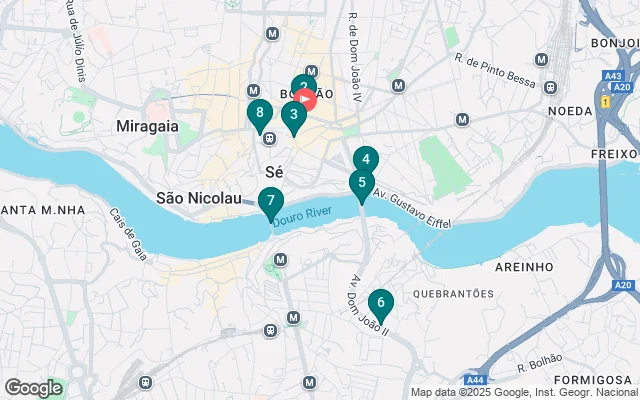
Task: Click the metro icon south of Douro River label
Action: click(280, 260)
